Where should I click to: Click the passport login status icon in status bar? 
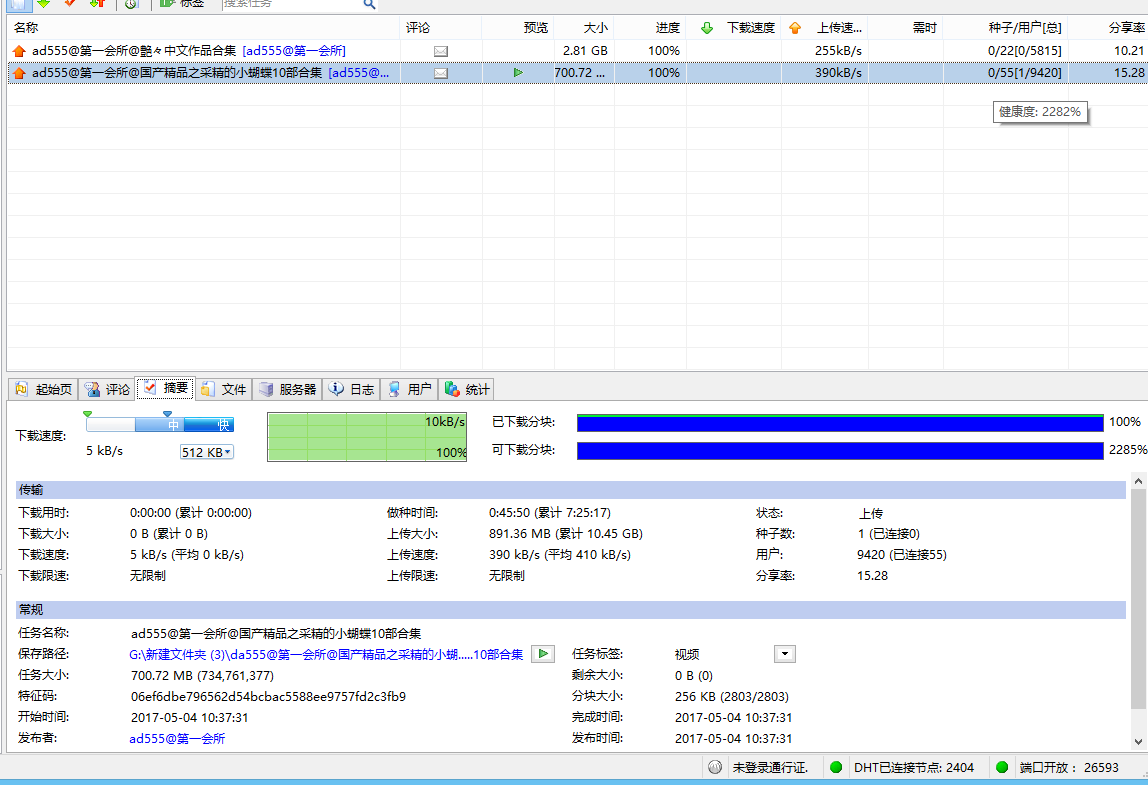(715, 767)
